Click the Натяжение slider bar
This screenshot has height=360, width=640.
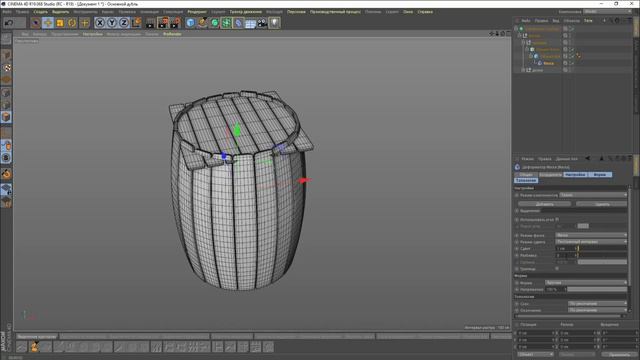(x=597, y=289)
